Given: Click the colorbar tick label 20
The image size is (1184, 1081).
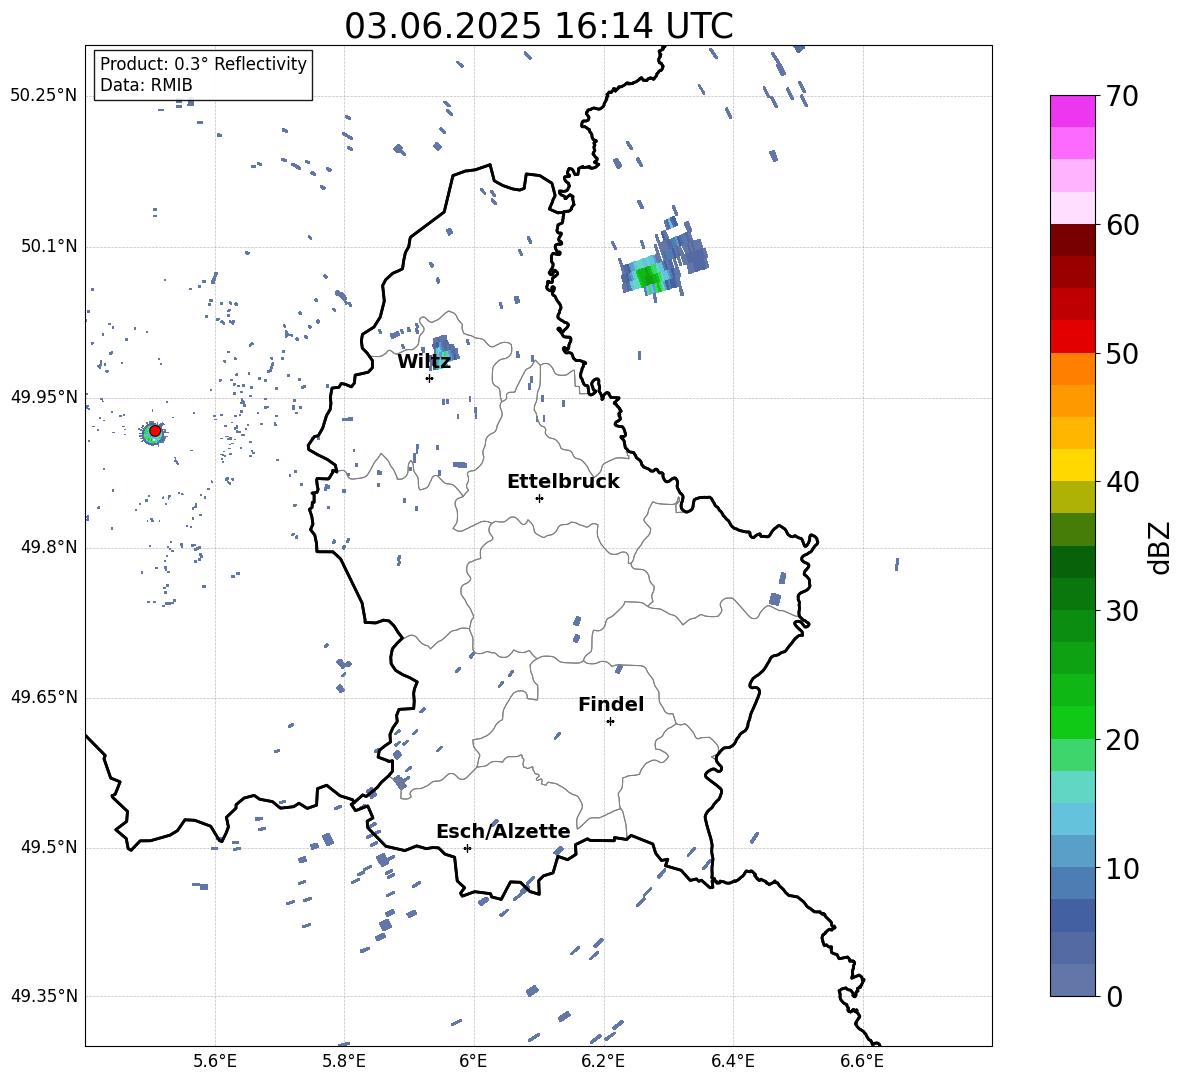Looking at the screenshot, I should coord(1122,740).
